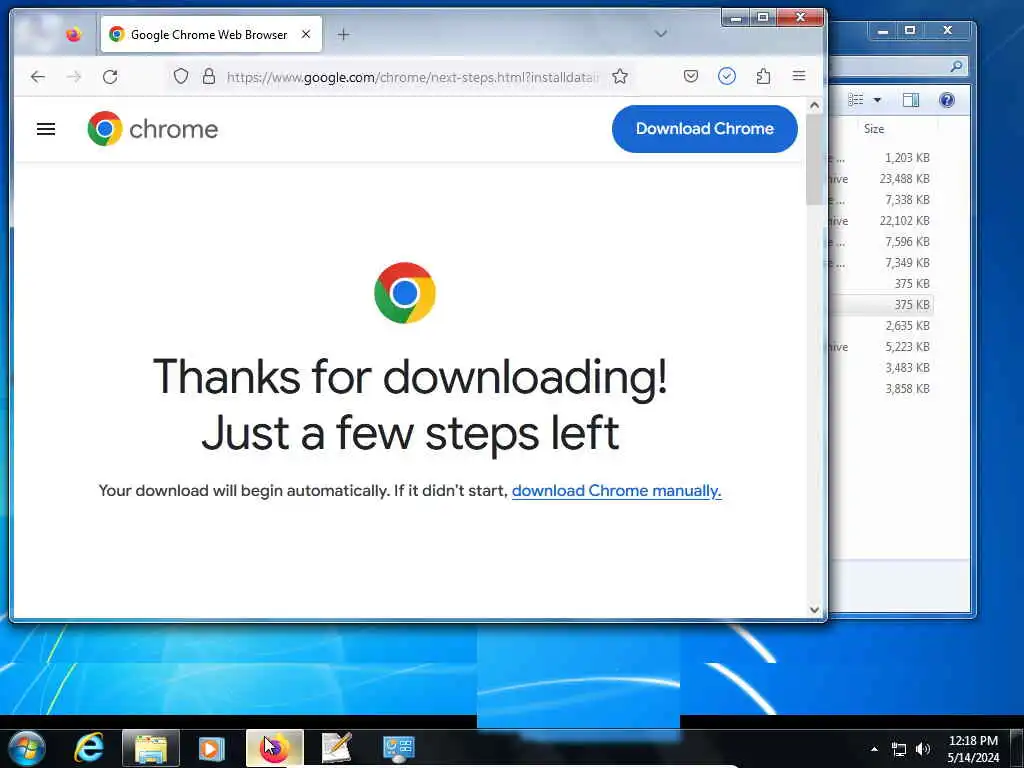Click scrollbar down arrow in Firefox

click(814, 609)
